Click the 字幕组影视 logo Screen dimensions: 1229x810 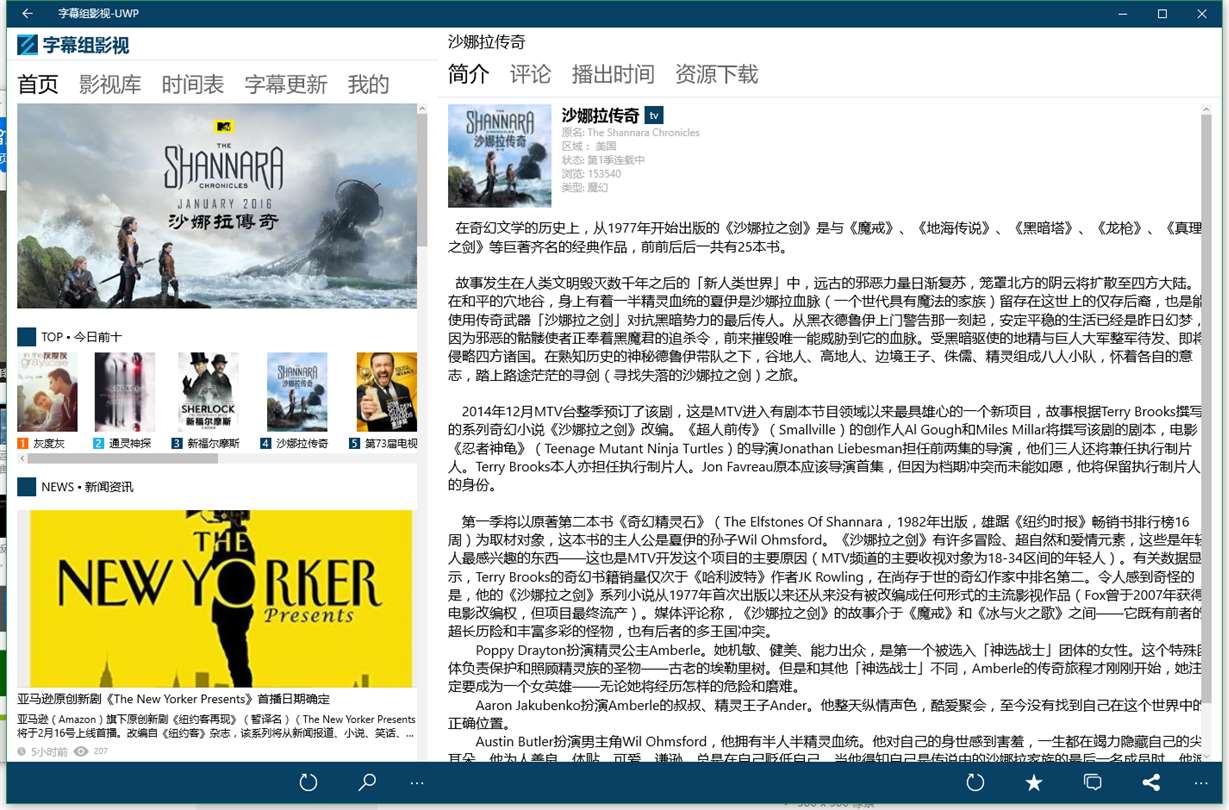click(73, 45)
